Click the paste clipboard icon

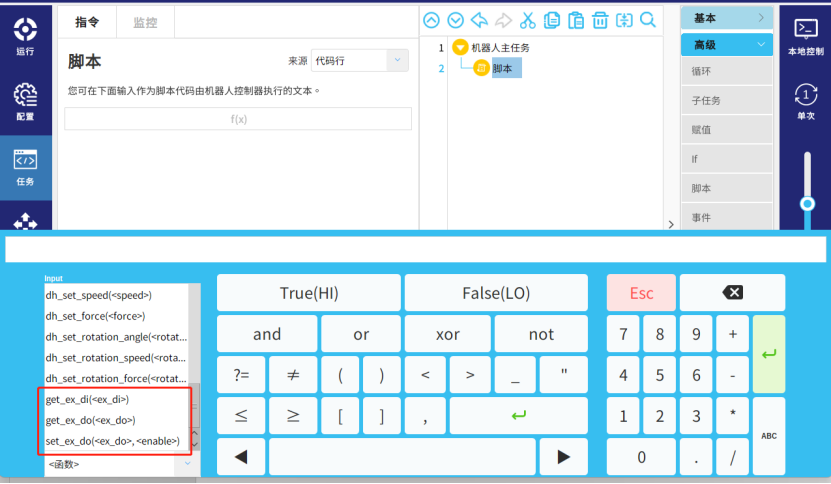576,20
